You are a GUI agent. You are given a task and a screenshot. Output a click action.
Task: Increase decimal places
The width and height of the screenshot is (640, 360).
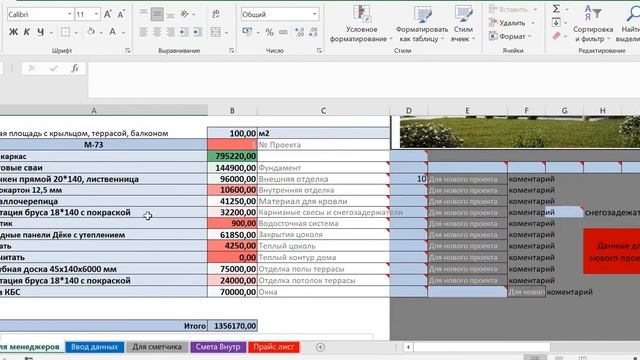click(x=299, y=32)
